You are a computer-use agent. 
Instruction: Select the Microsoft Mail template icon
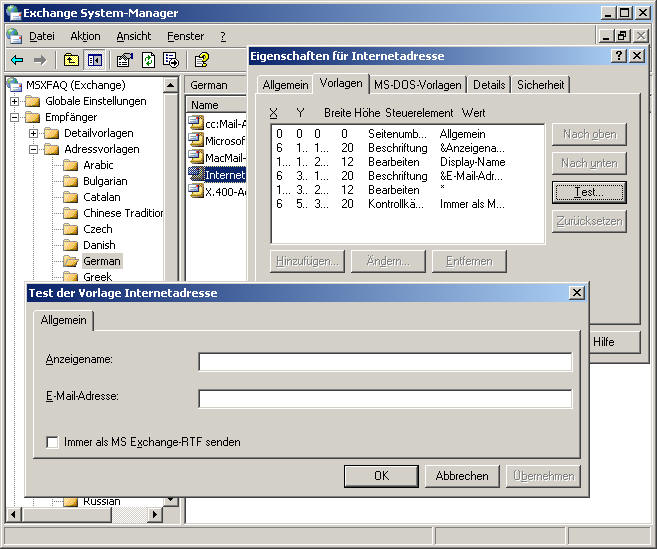196,140
